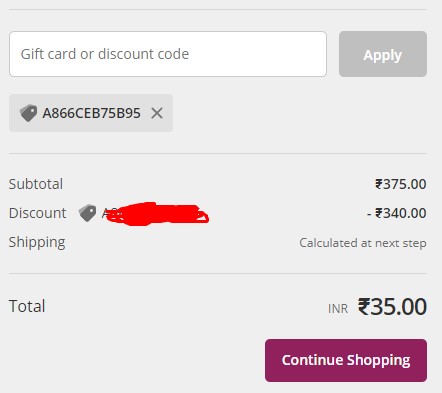Click the Total label
The width and height of the screenshot is (442, 393).
pos(27,306)
